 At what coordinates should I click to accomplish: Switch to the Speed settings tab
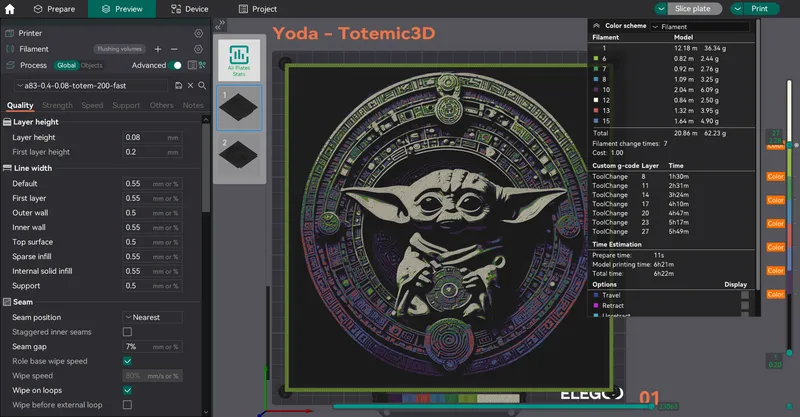click(92, 105)
